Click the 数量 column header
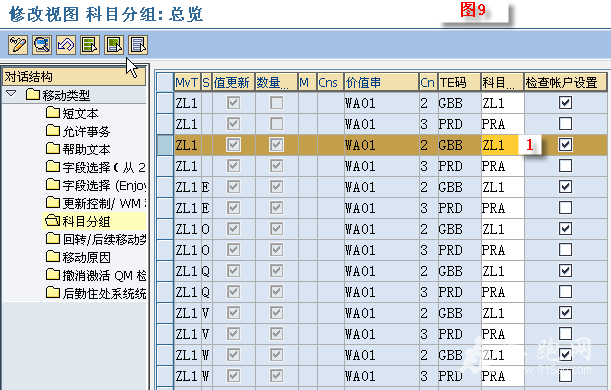The height and width of the screenshot is (390, 611). tap(276, 82)
